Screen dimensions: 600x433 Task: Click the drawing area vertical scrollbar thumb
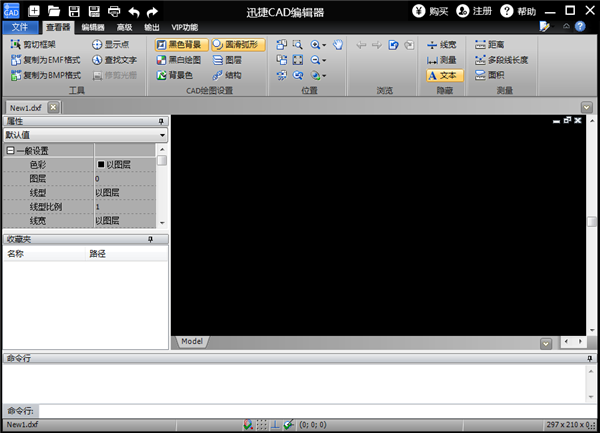click(x=592, y=222)
